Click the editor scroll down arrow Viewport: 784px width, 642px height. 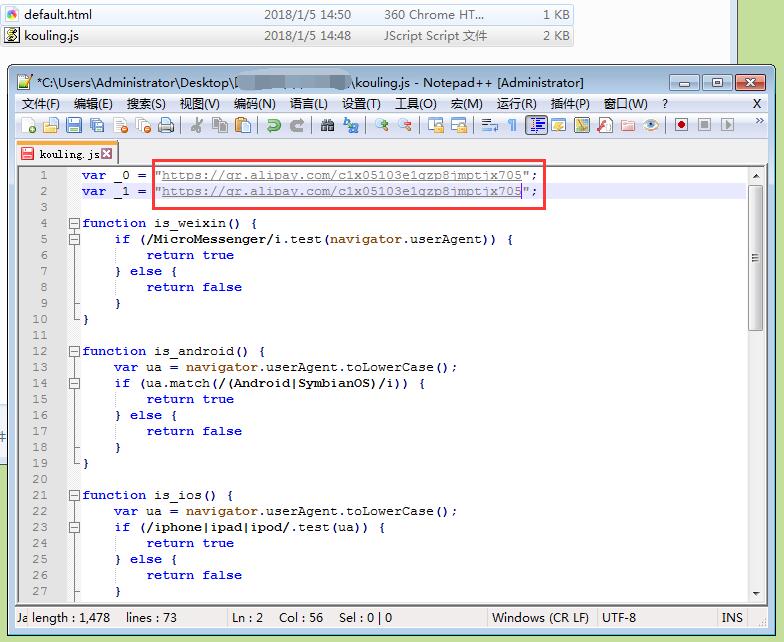pos(756,594)
